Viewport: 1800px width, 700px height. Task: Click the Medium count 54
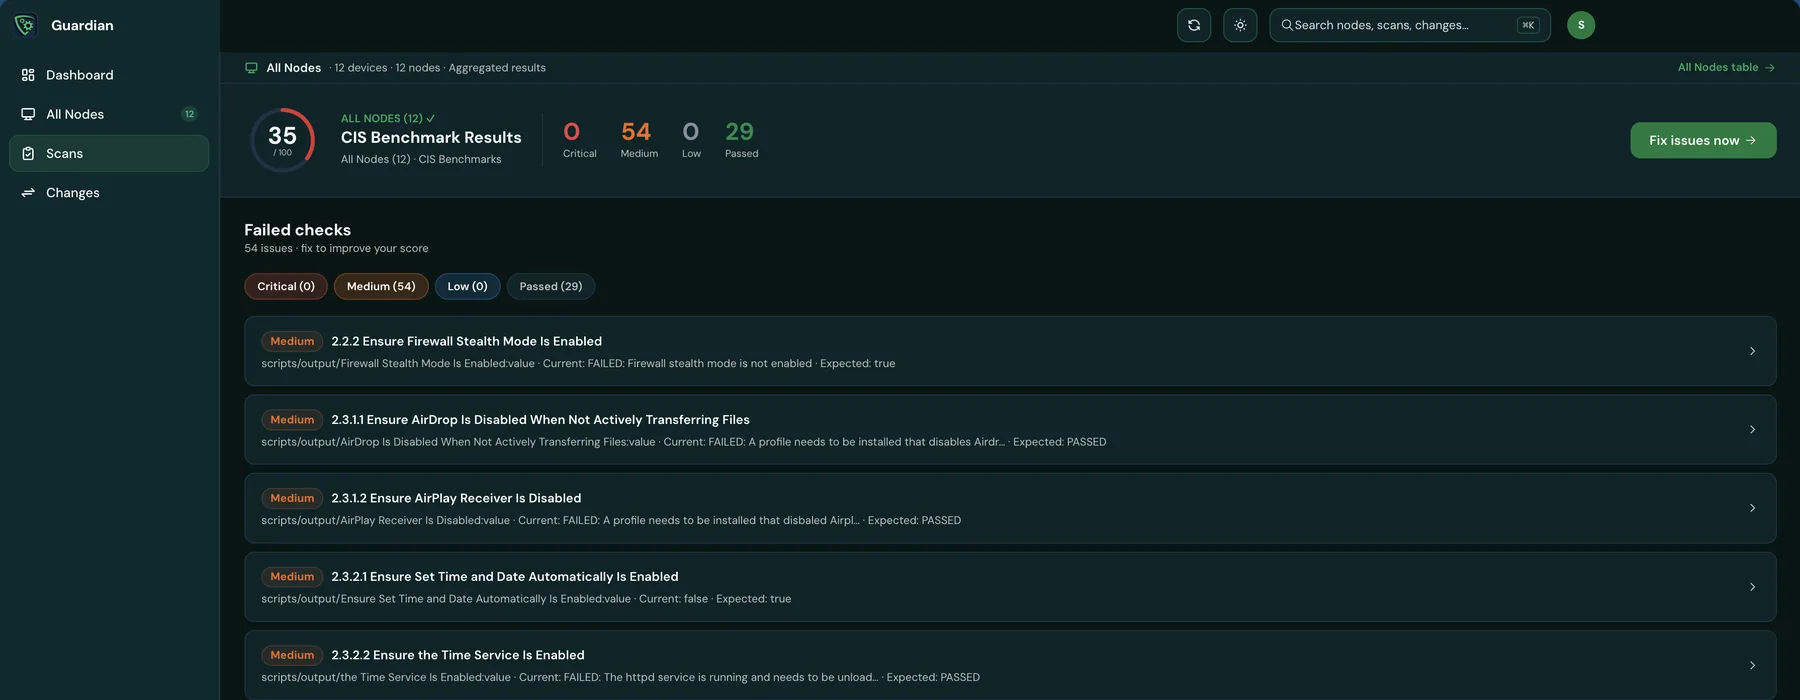(636, 132)
